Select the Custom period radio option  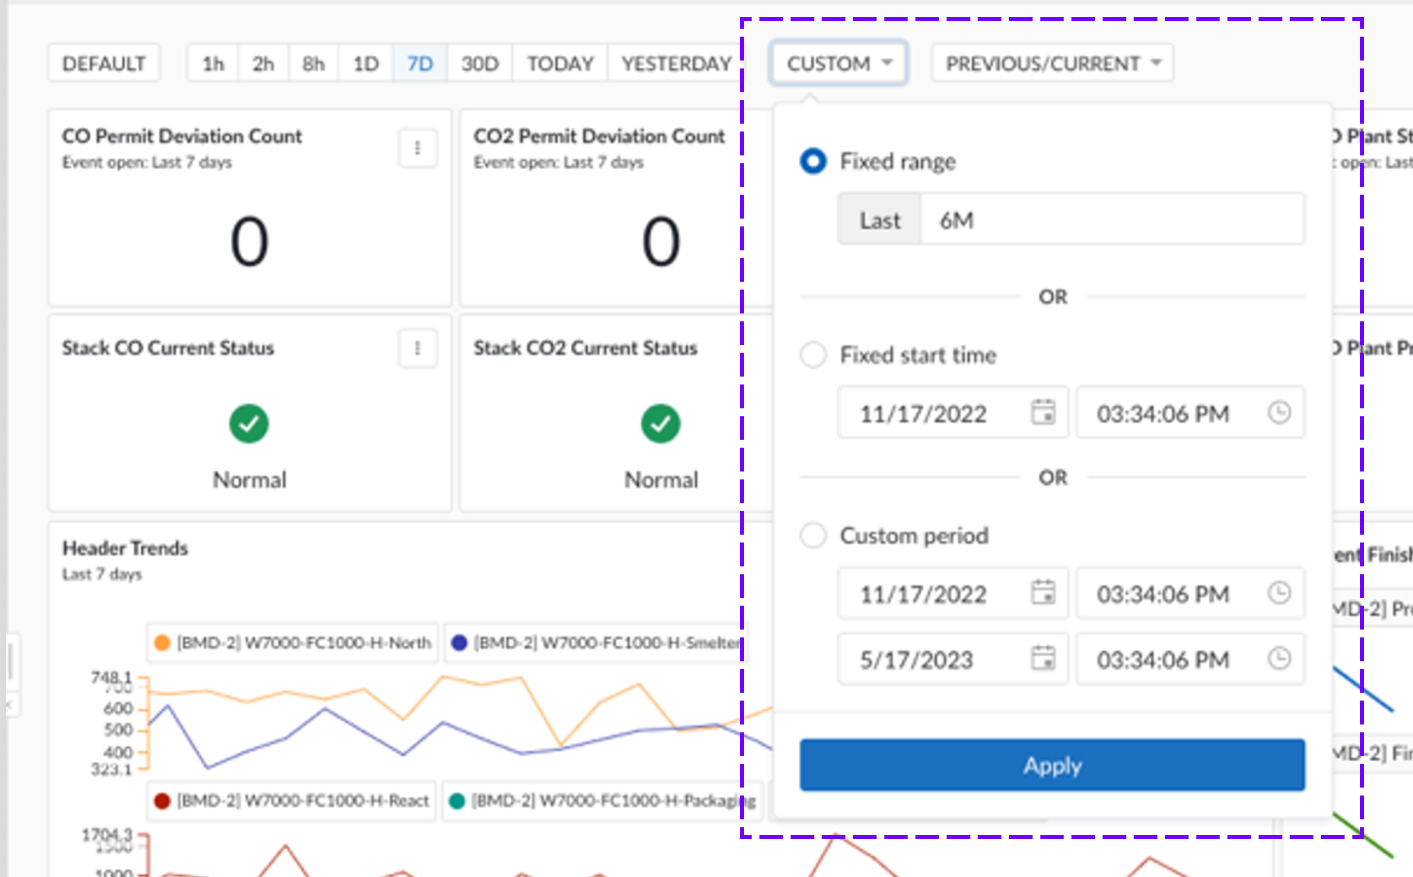click(814, 536)
